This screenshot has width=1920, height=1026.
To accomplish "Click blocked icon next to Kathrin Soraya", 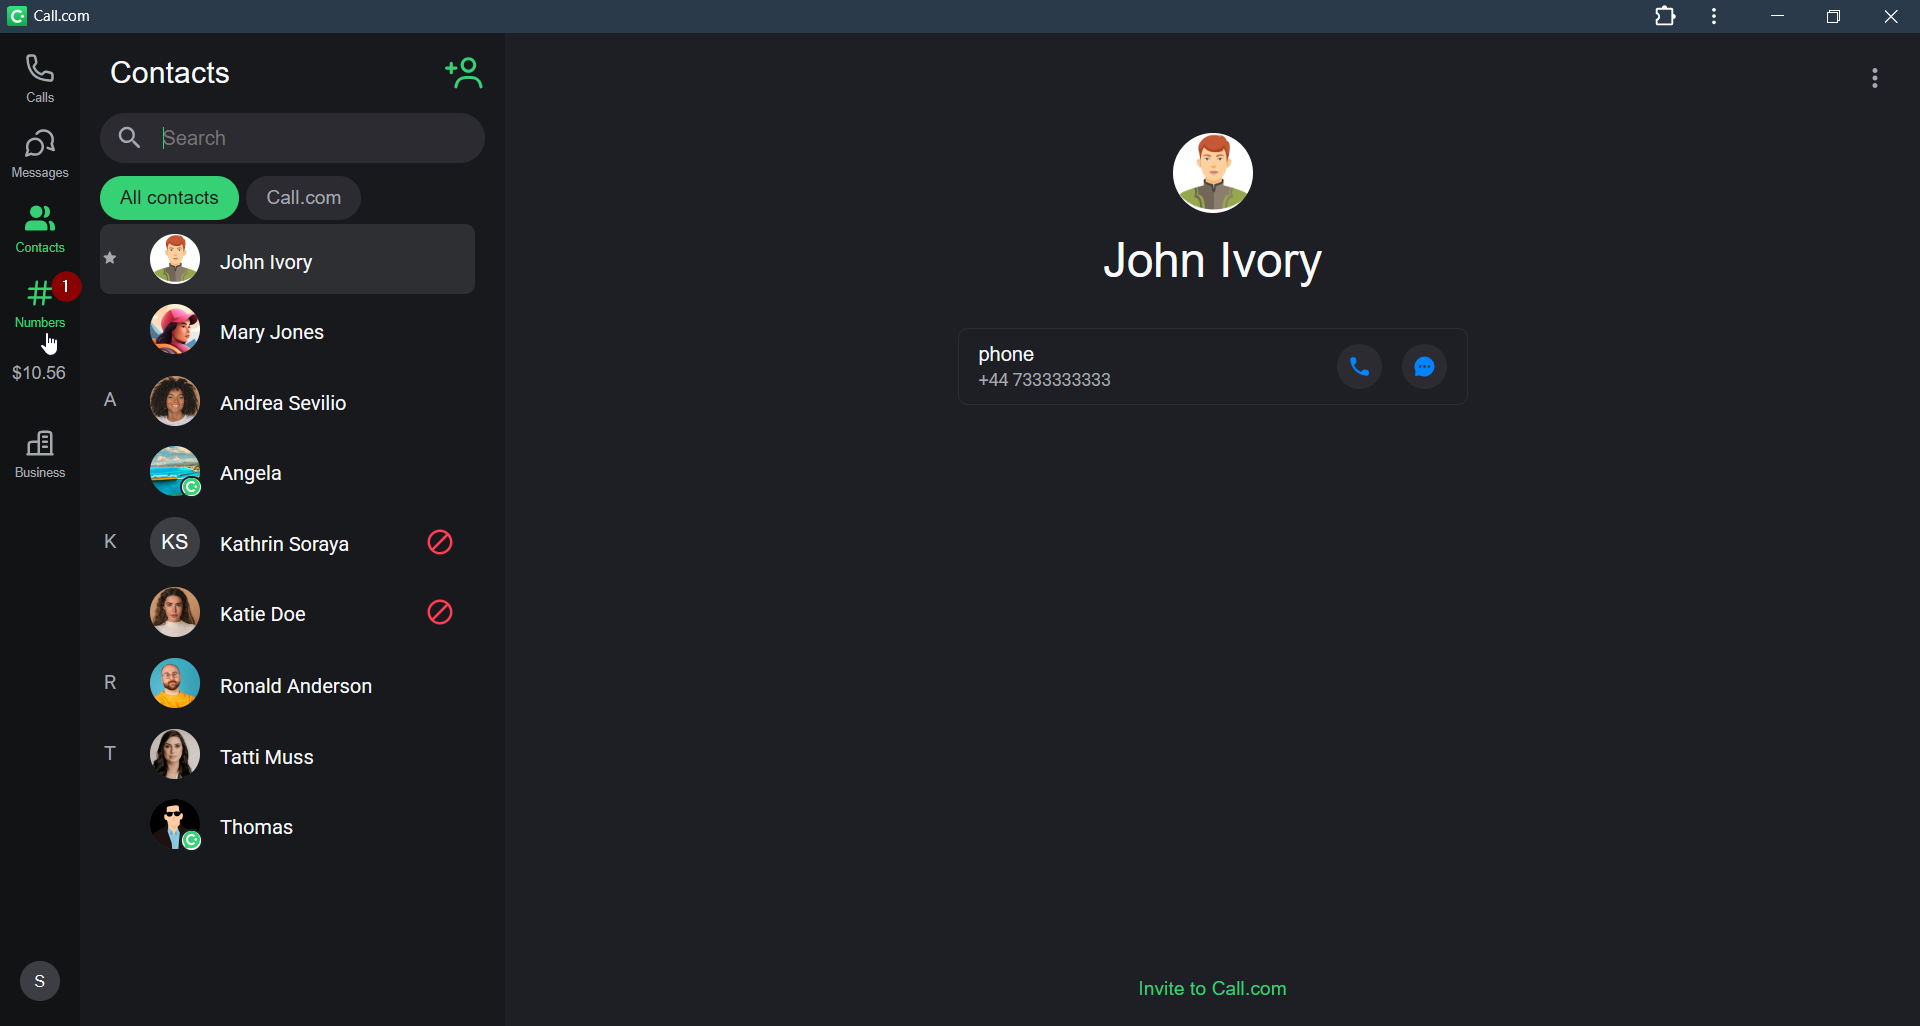I will tap(440, 542).
